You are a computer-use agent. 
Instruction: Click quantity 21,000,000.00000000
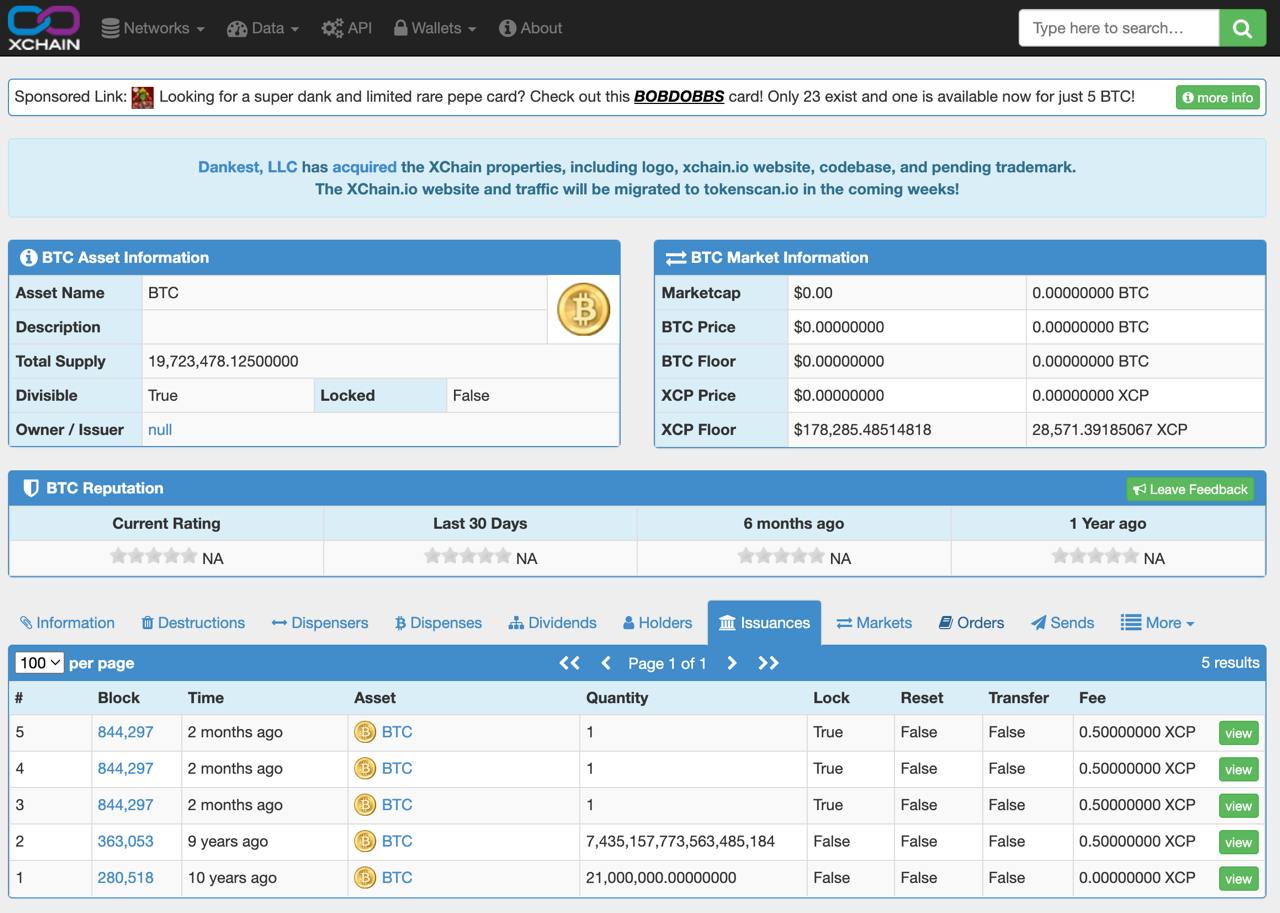pyautogui.click(x=661, y=877)
